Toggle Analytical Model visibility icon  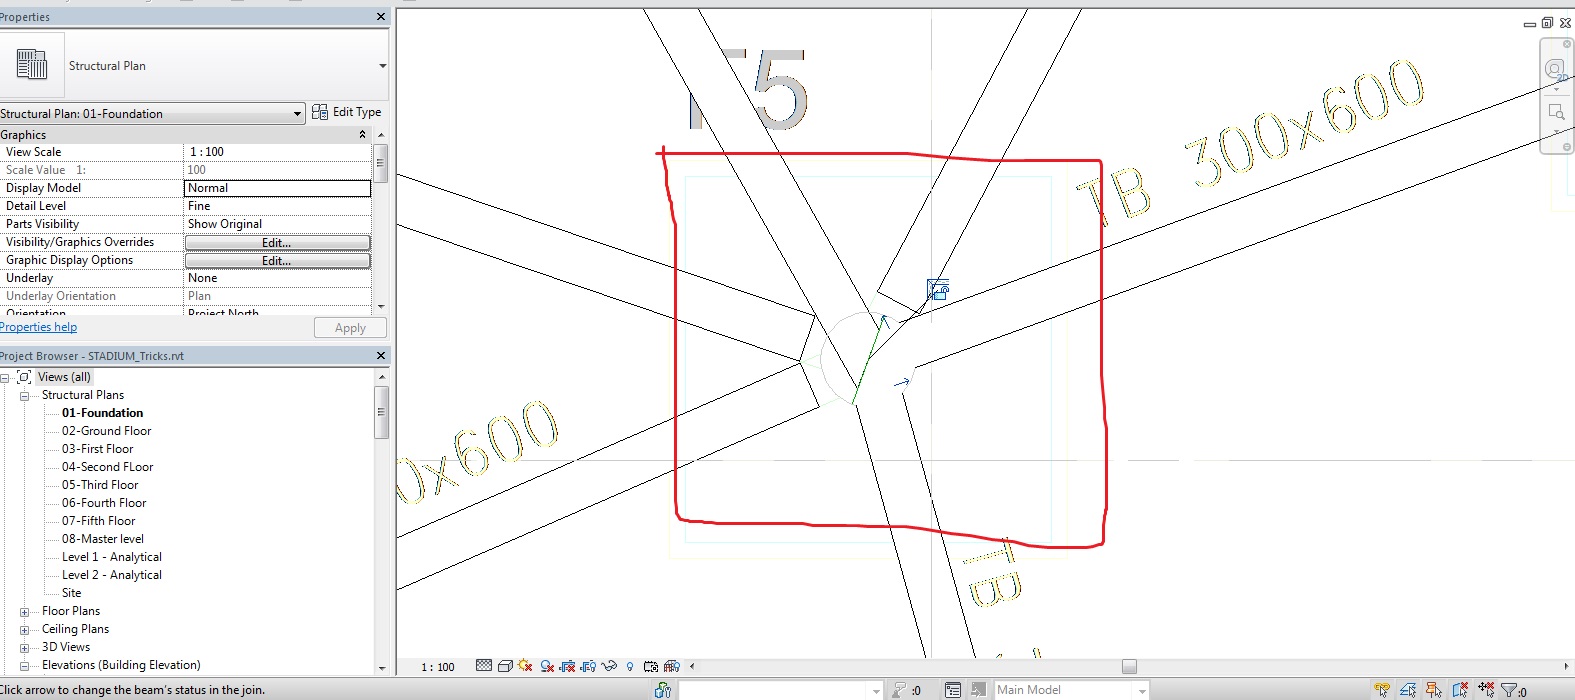[x=671, y=666]
